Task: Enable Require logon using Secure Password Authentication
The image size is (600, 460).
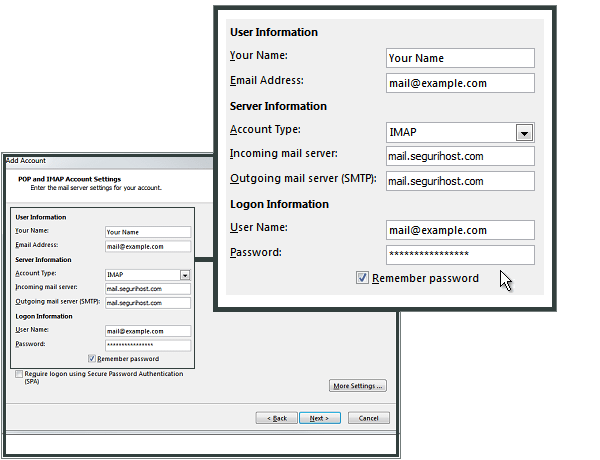Action: pyautogui.click(x=18, y=374)
